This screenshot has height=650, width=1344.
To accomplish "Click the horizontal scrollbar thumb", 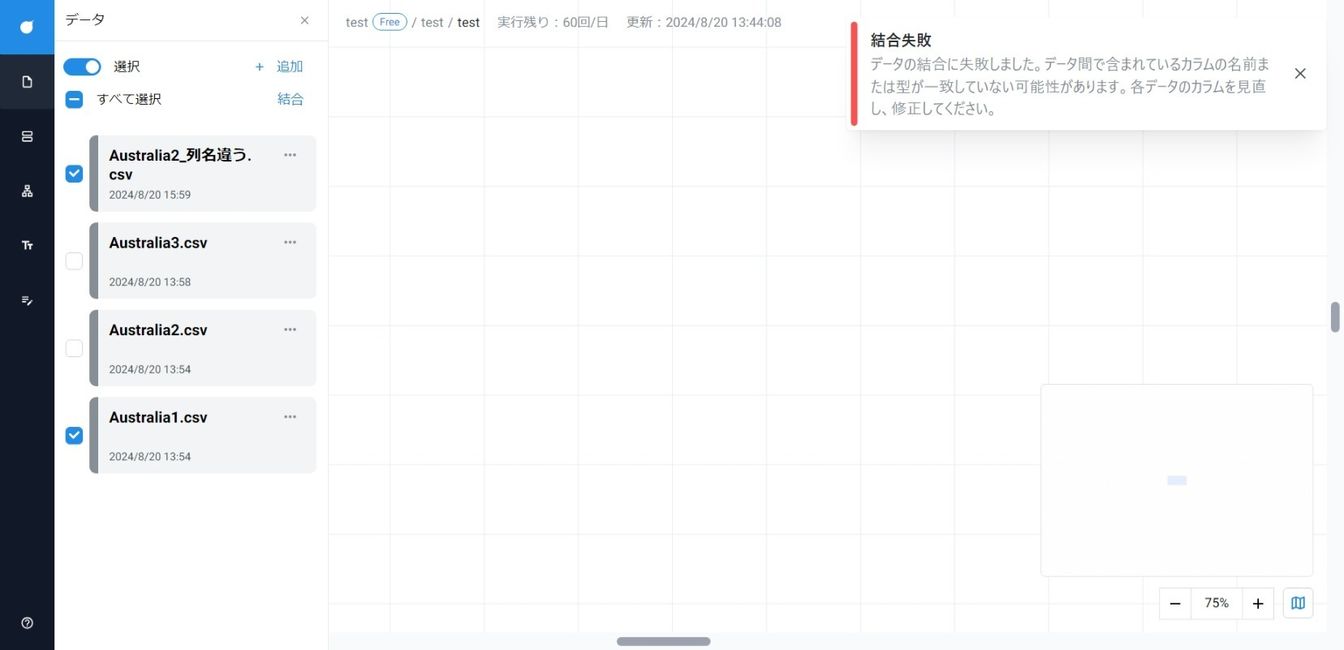I will pos(664,641).
